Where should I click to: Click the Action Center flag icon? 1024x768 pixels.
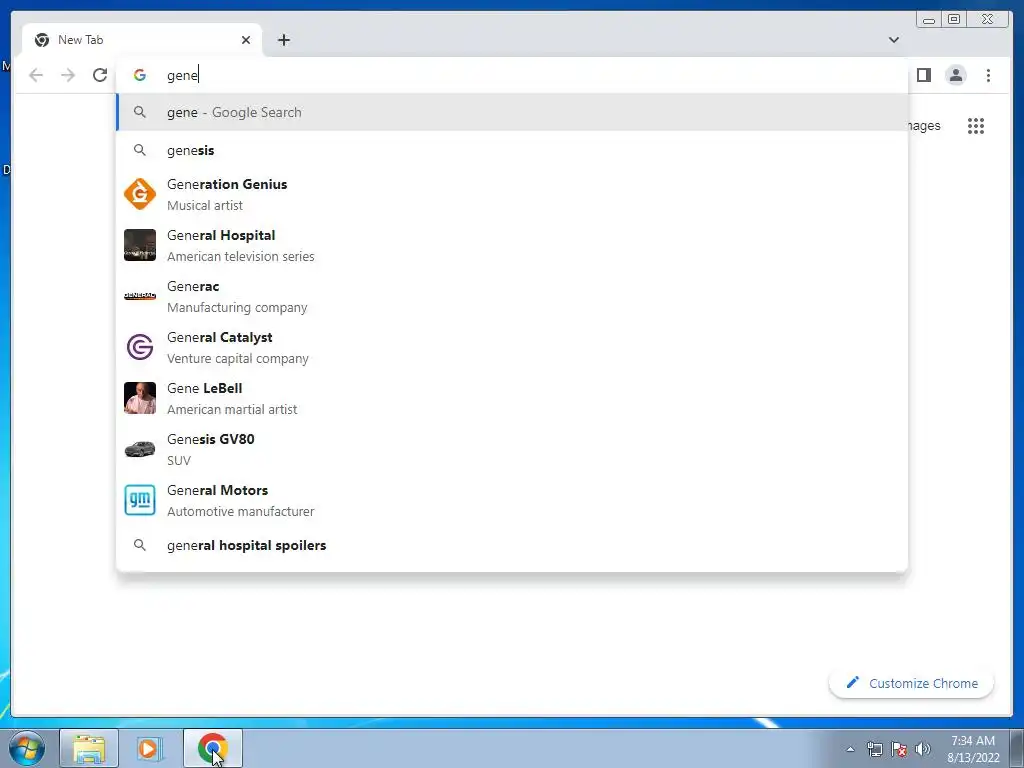click(899, 749)
